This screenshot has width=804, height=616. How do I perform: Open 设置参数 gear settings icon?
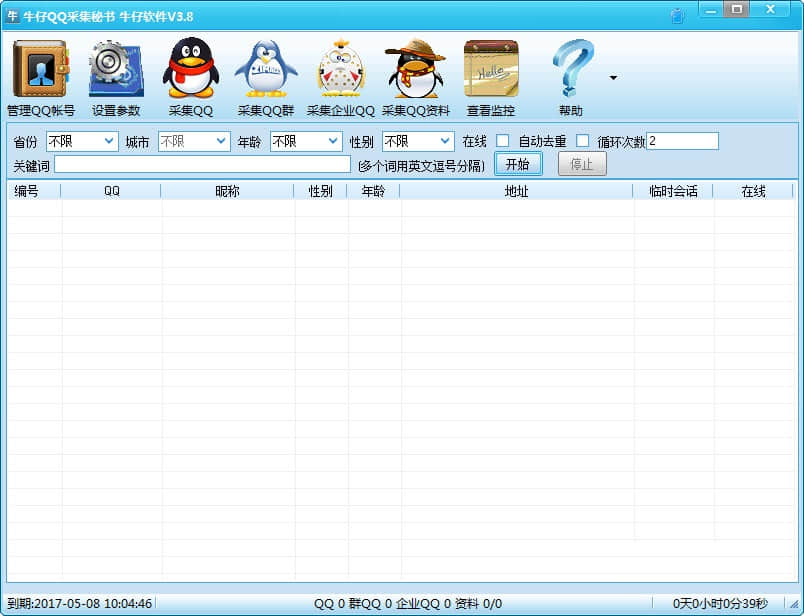[x=116, y=69]
